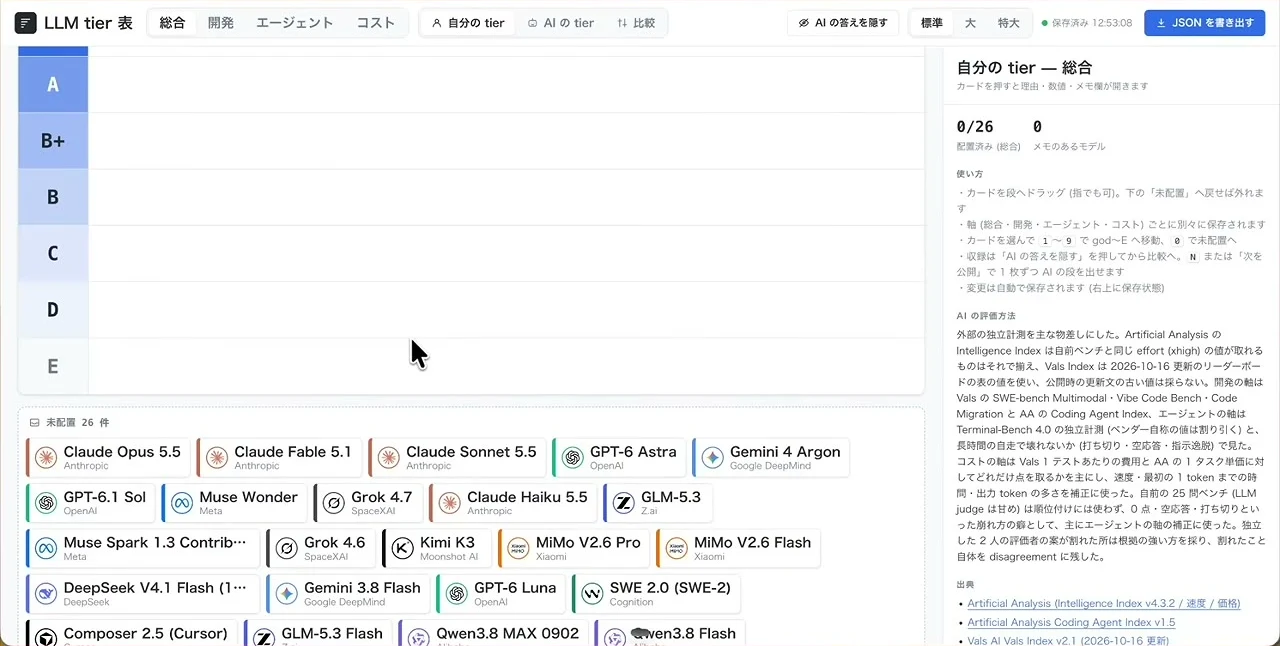Click the Z.ai logo on the GLM-5.3 card
The height and width of the screenshot is (646, 1280).
click(x=624, y=503)
